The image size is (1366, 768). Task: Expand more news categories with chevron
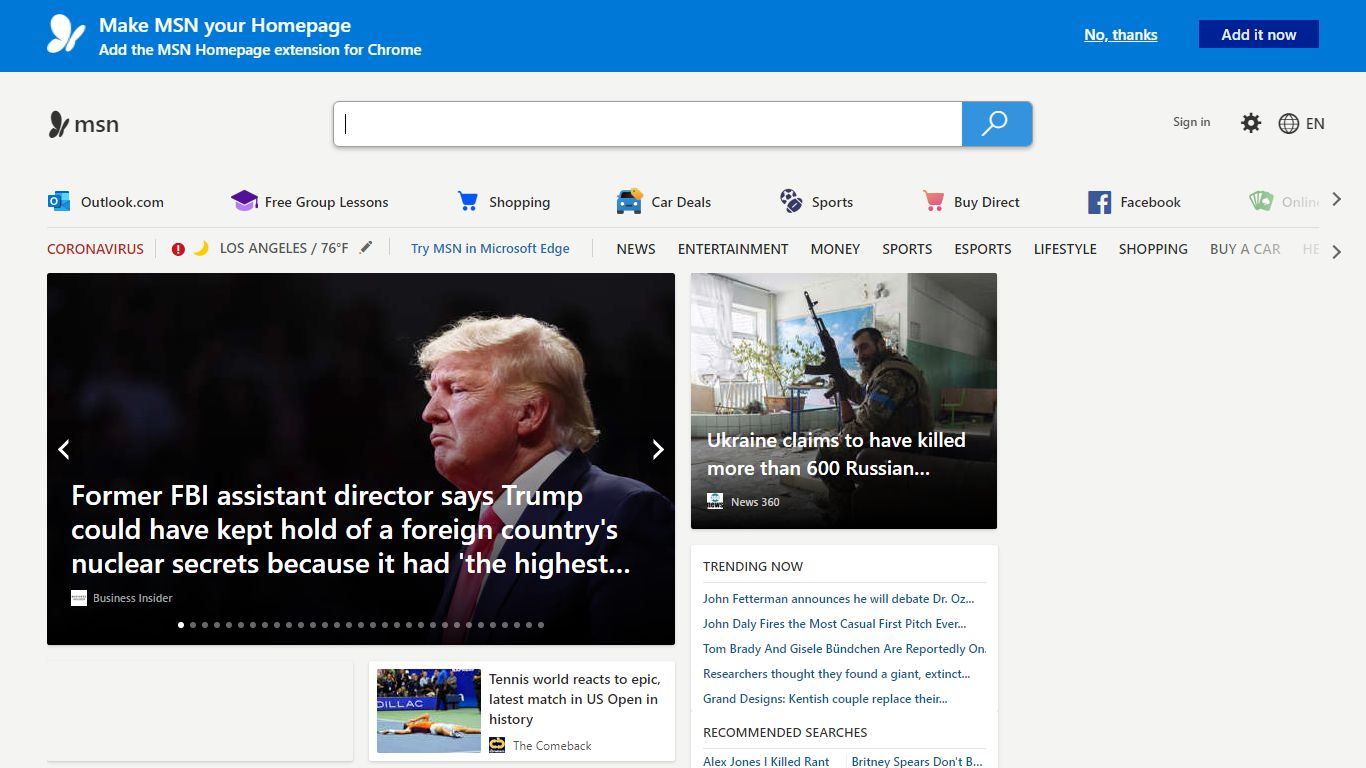coord(1337,252)
